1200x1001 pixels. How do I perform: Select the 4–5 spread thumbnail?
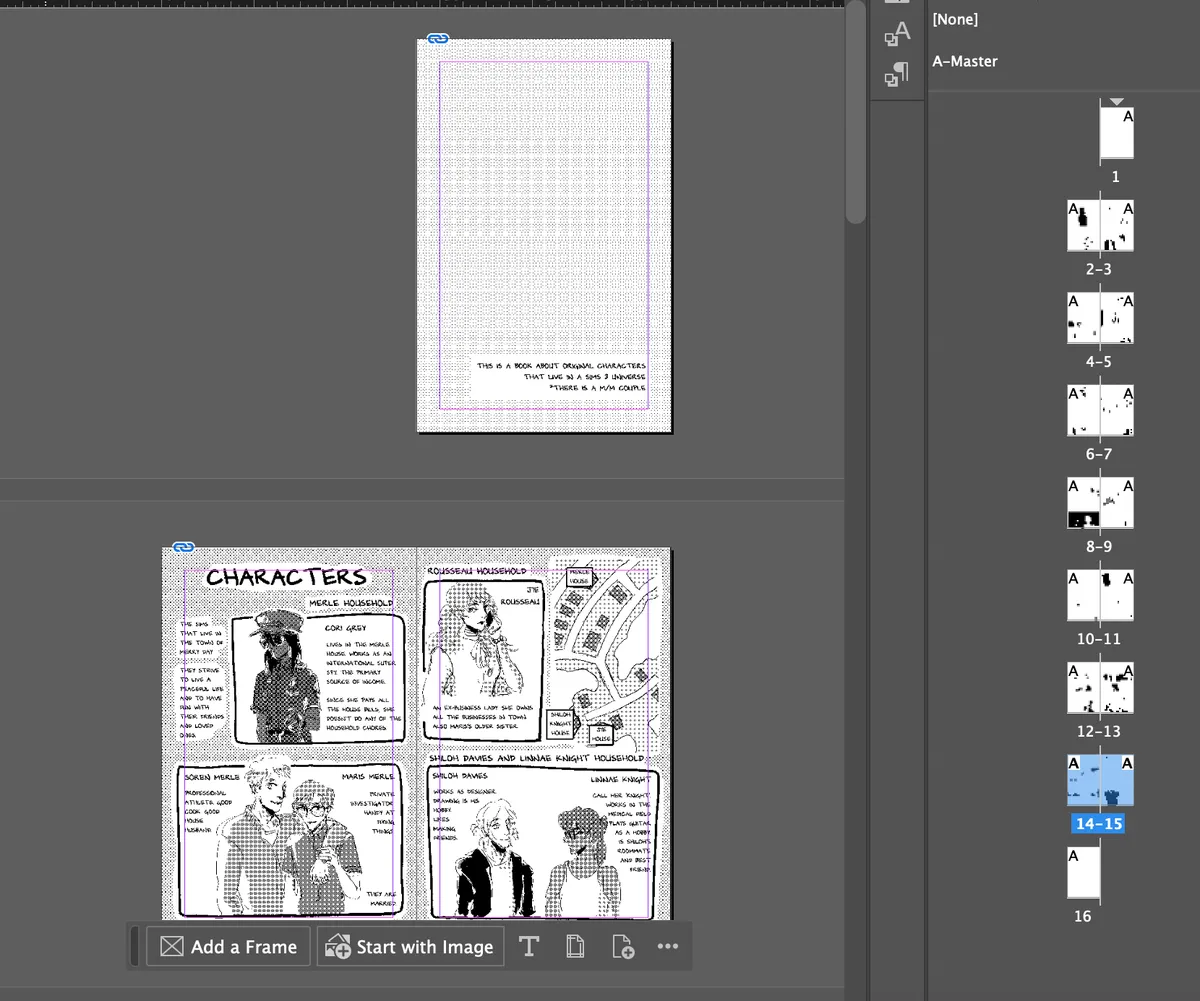(1100, 317)
